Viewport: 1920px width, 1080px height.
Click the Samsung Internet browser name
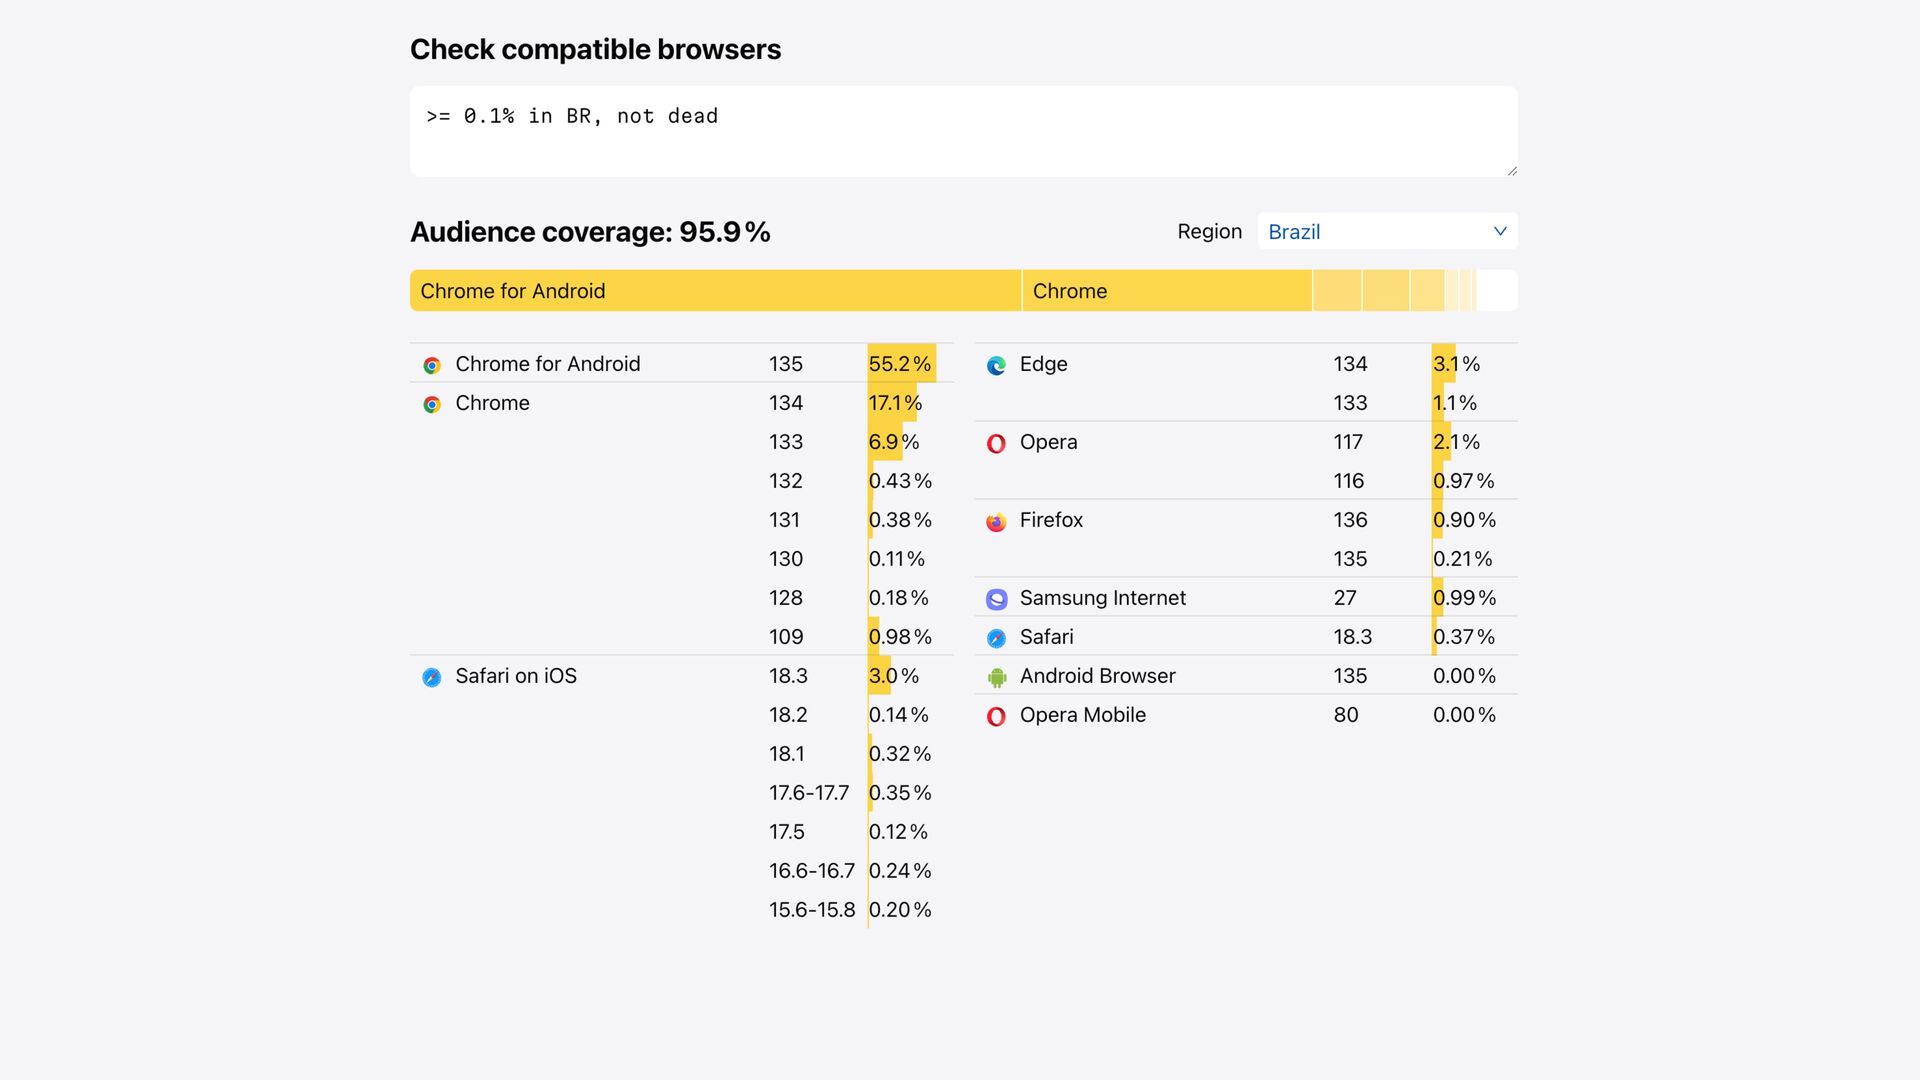coord(1102,598)
